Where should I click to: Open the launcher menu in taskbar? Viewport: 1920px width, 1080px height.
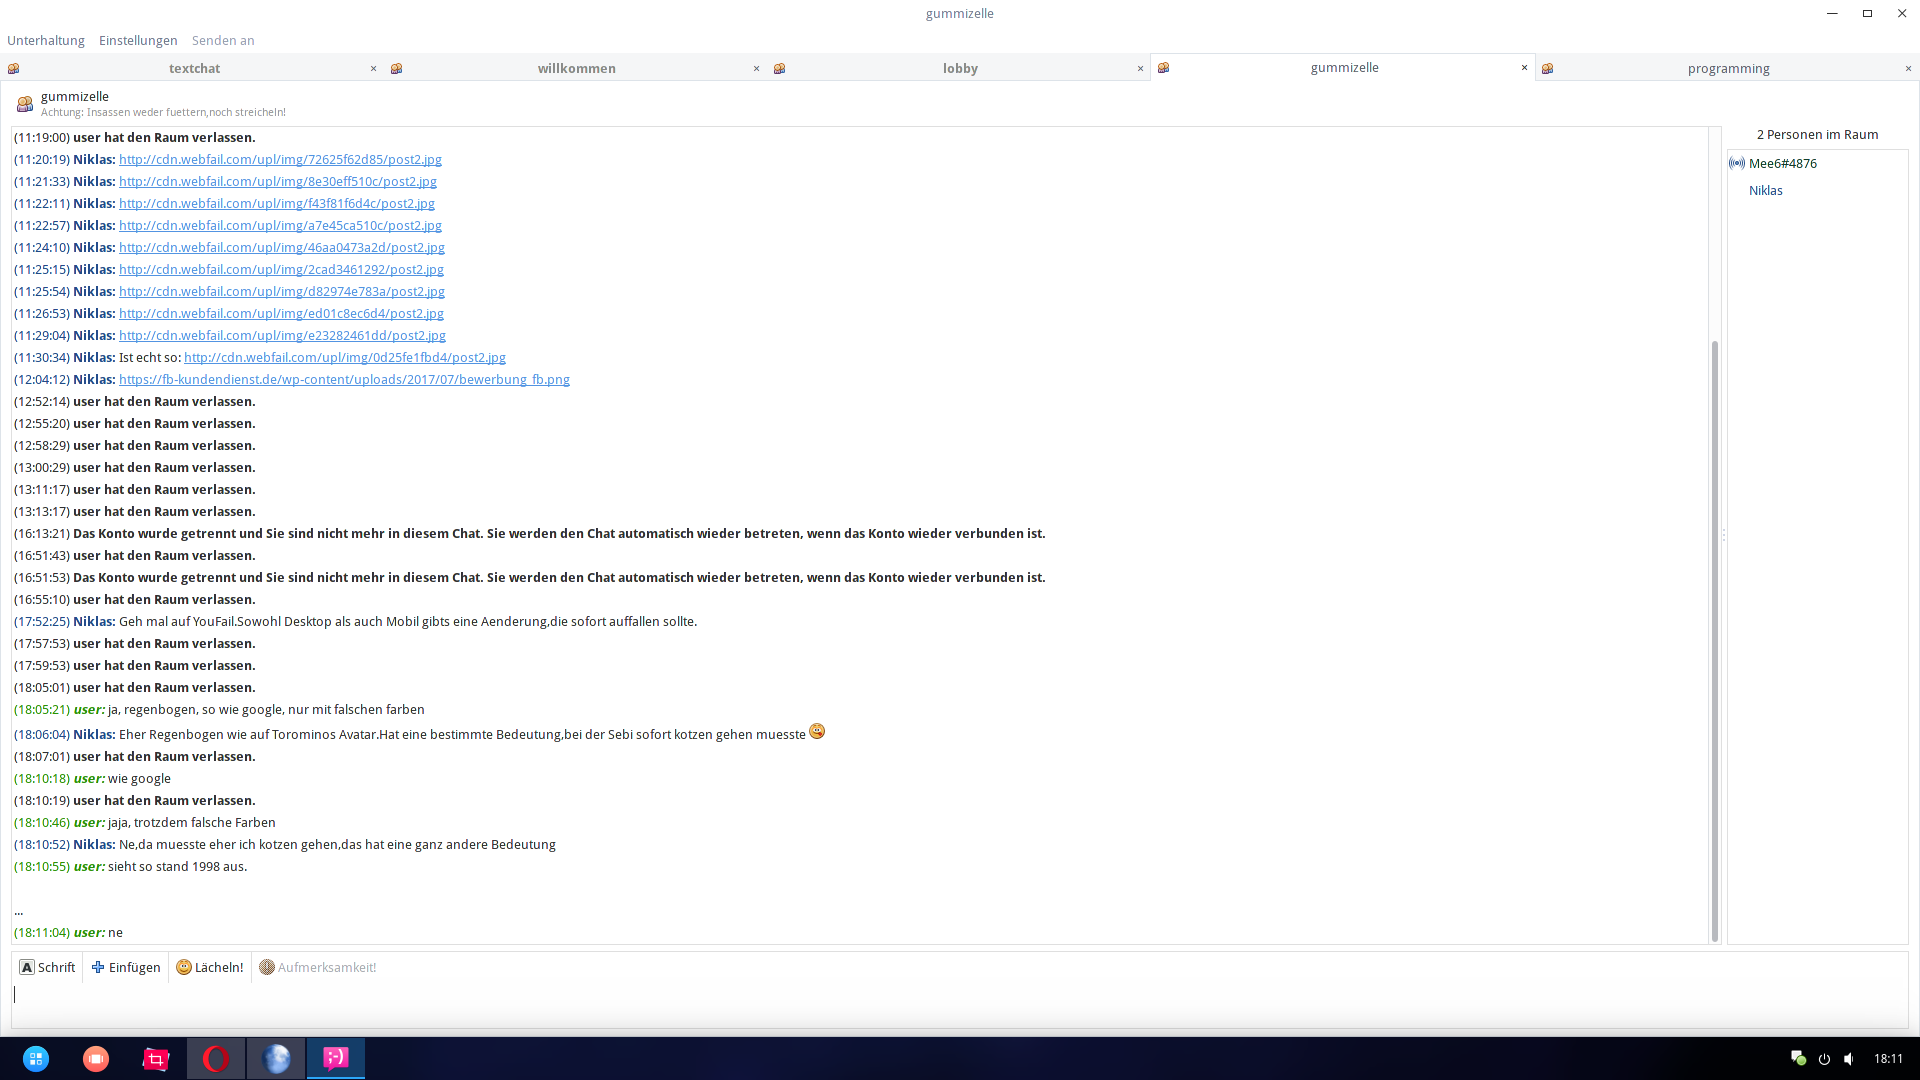36,1058
